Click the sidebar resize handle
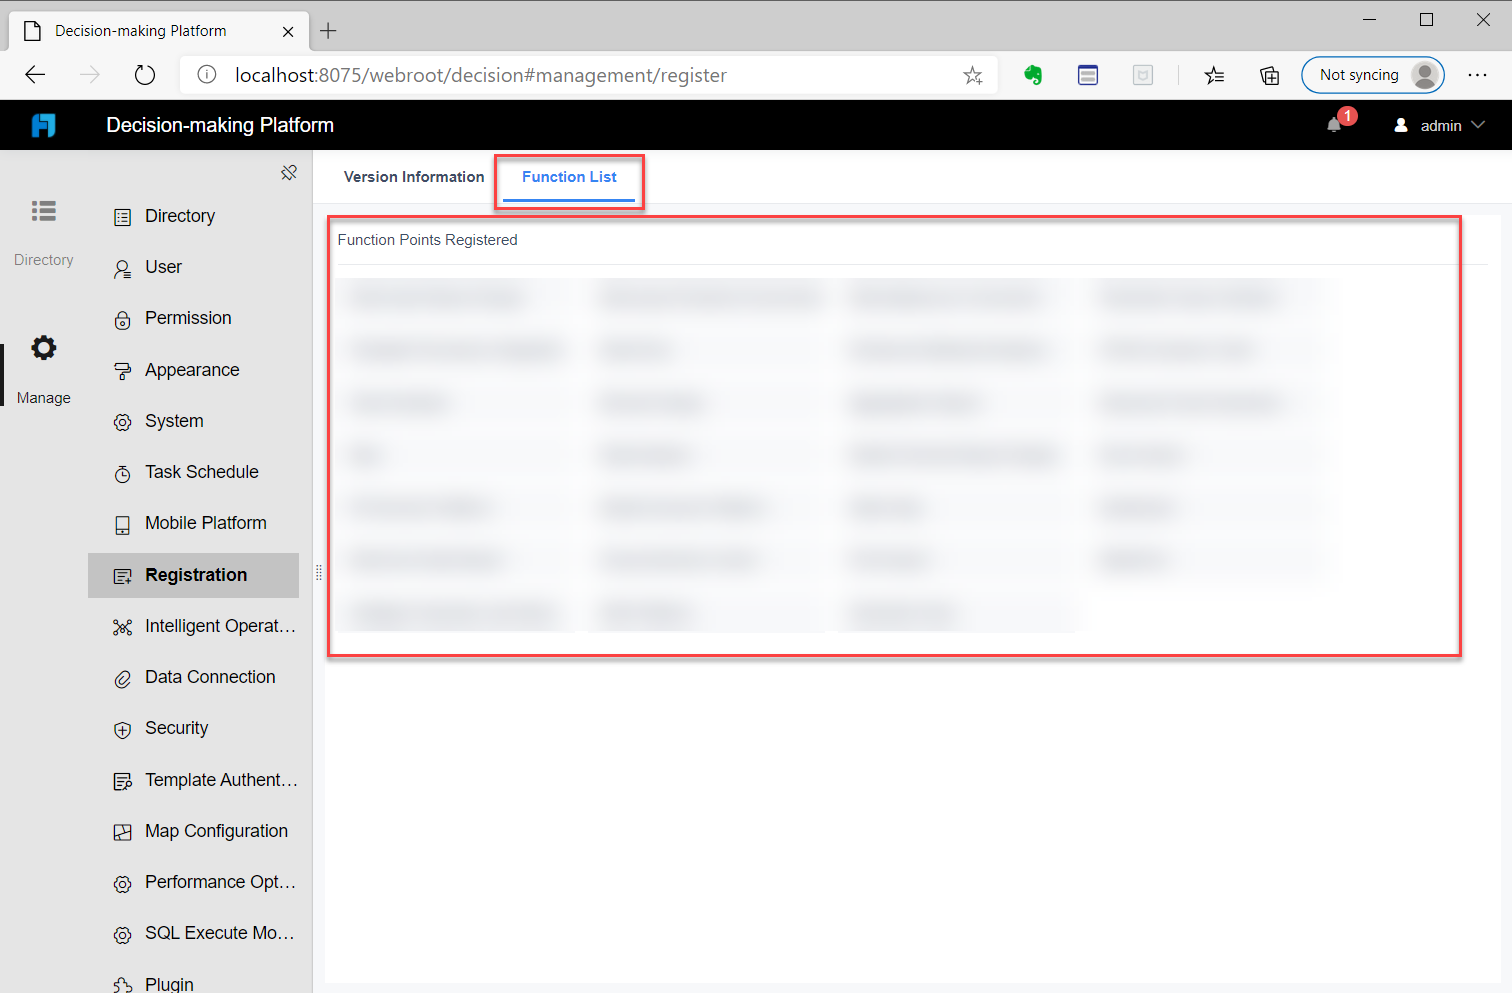This screenshot has height=993, width=1512. click(x=319, y=573)
